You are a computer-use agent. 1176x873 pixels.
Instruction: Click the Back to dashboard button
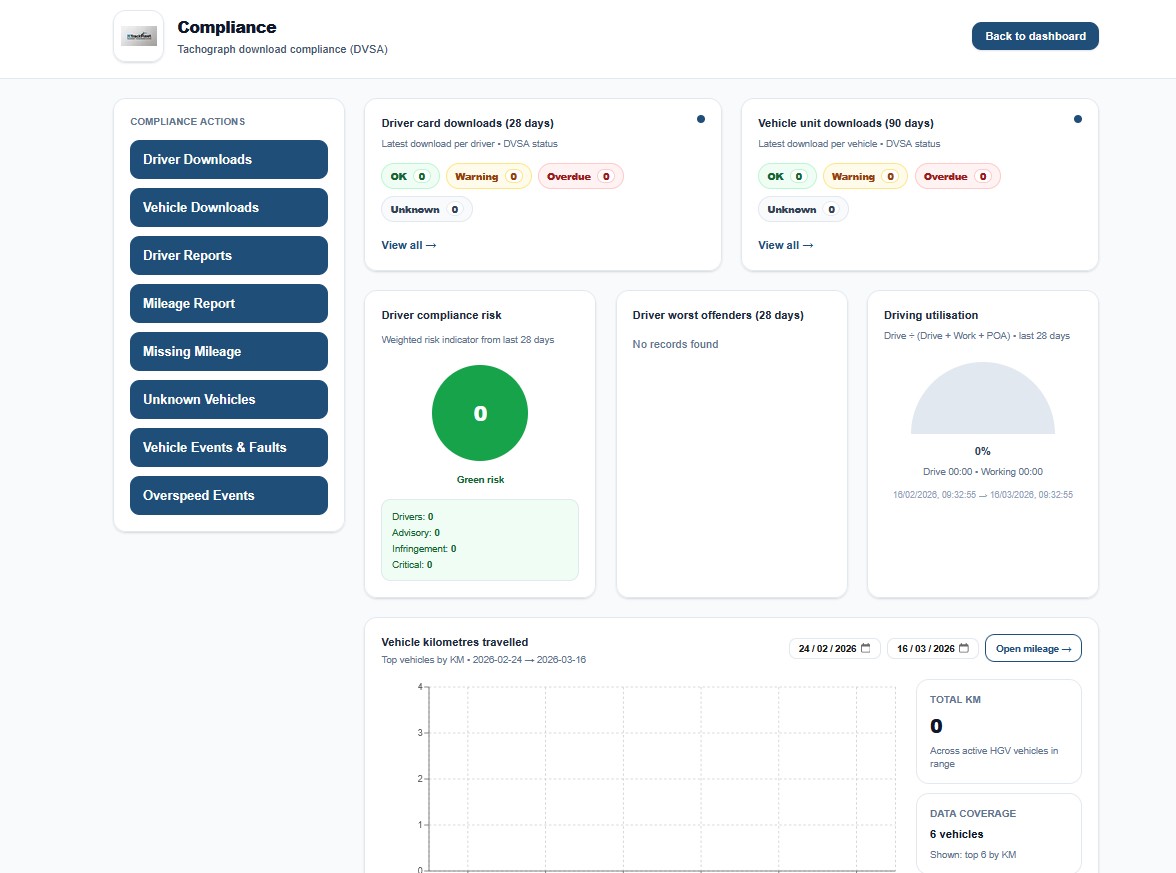coord(1035,36)
